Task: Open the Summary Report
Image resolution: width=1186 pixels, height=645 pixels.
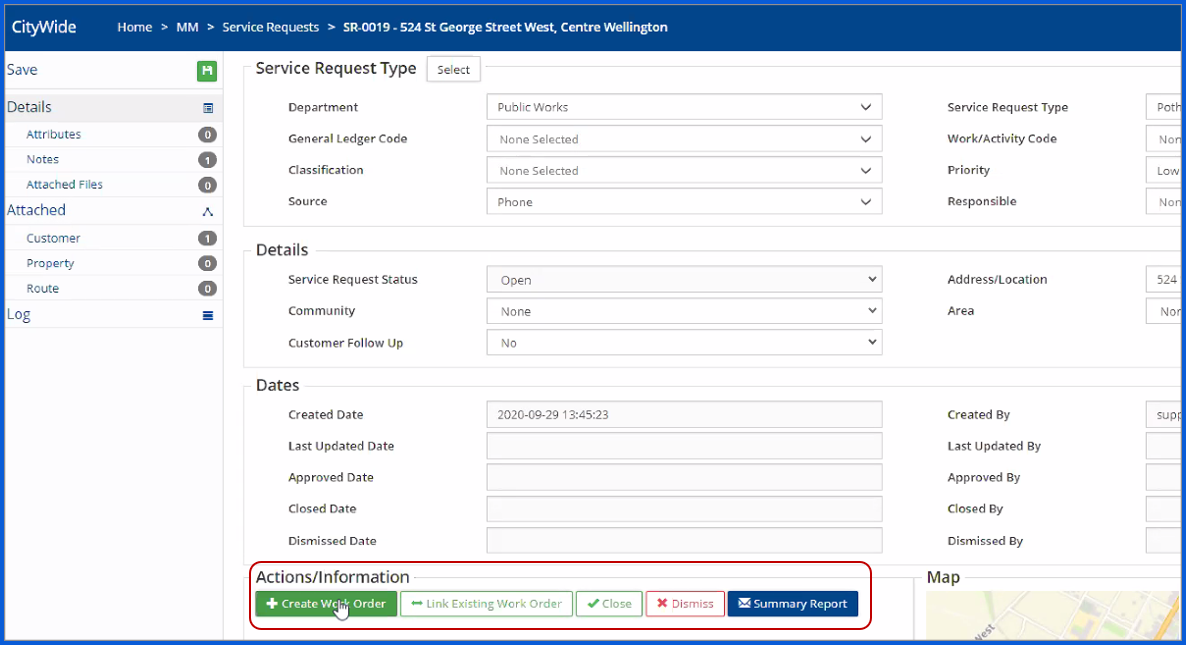Action: click(x=792, y=604)
